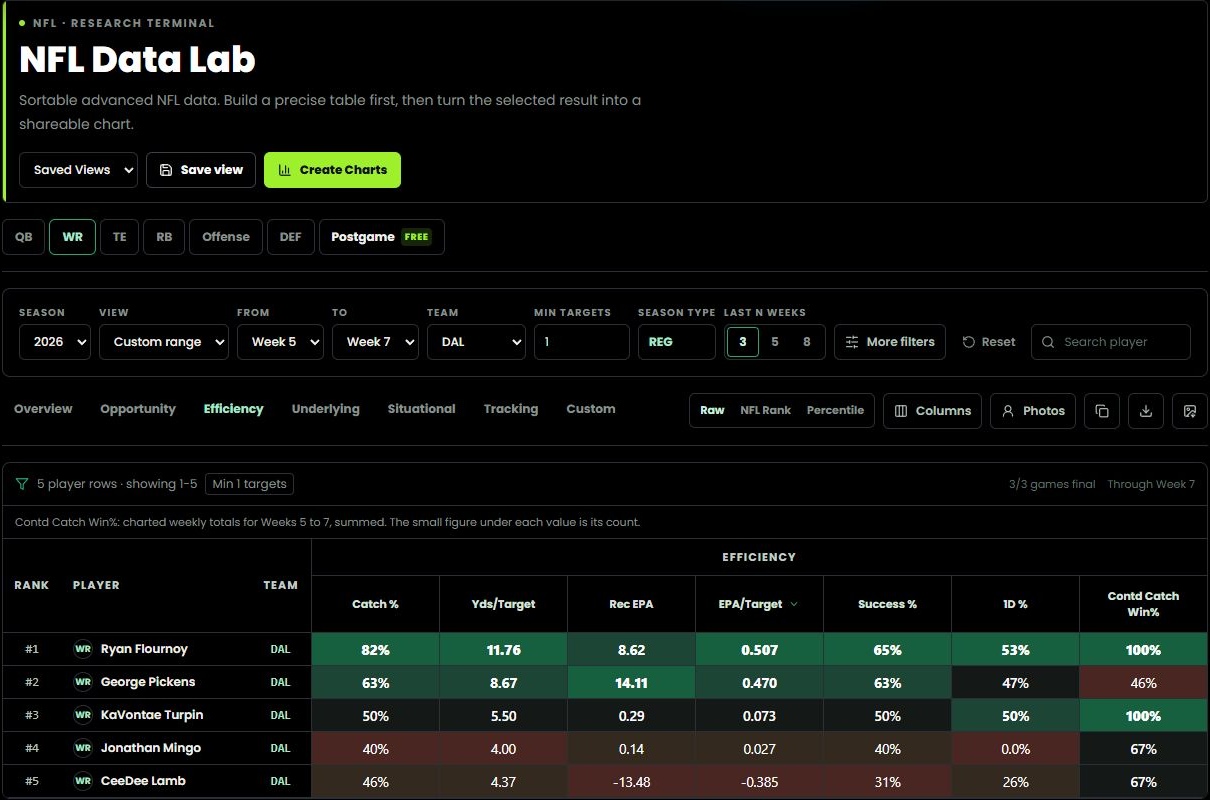Click WR badge beside George Pickens
Screen dimensions: 1210x800
[x=82, y=682]
